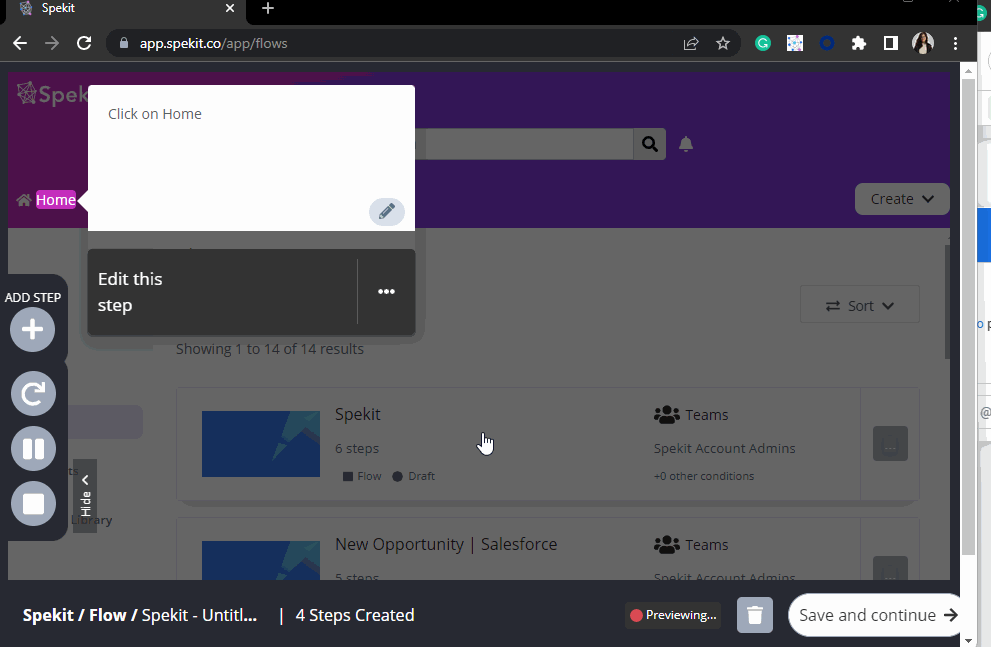Go back in browser
Image resolution: width=991 pixels, height=647 pixels.
point(20,43)
